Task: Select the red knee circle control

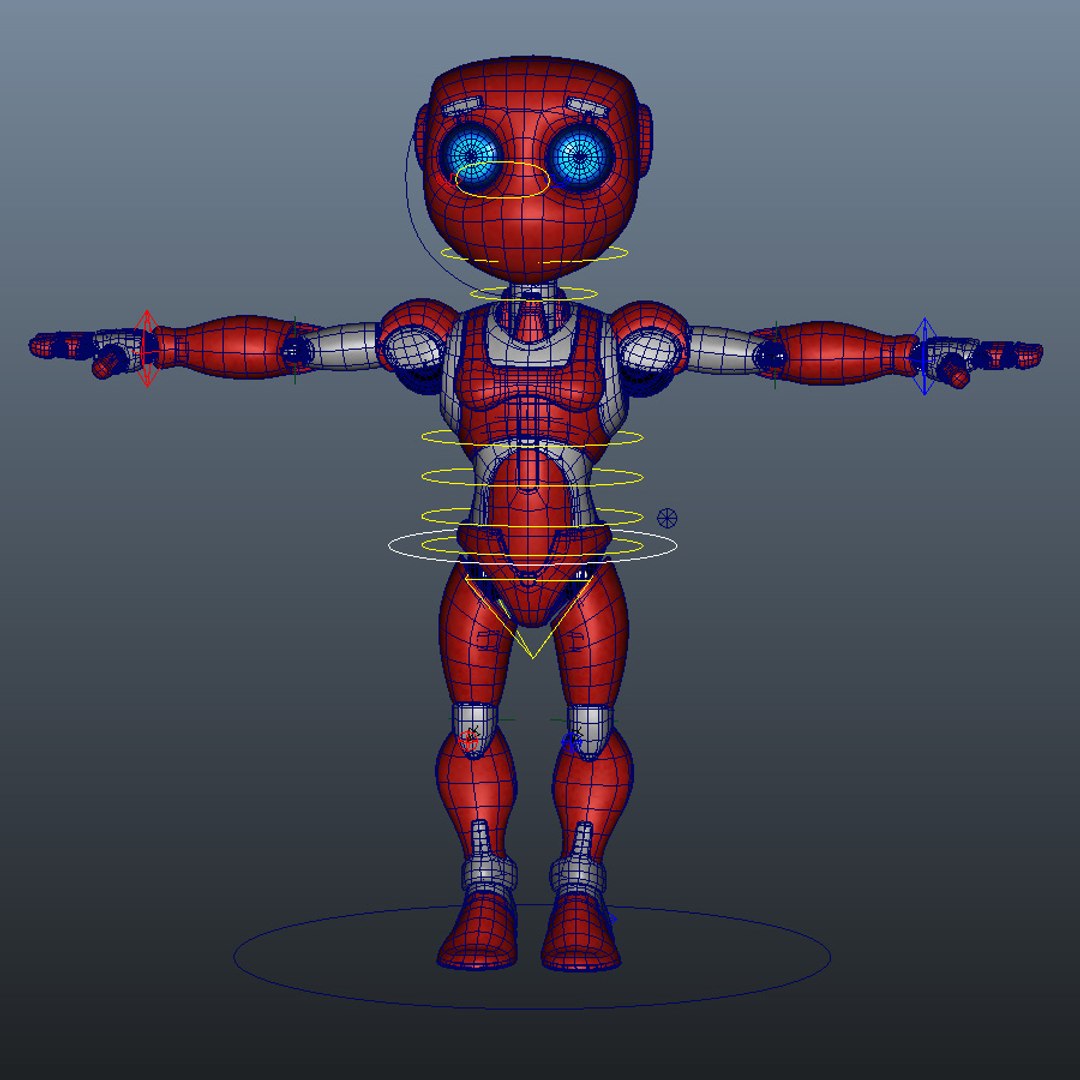Action: point(470,739)
